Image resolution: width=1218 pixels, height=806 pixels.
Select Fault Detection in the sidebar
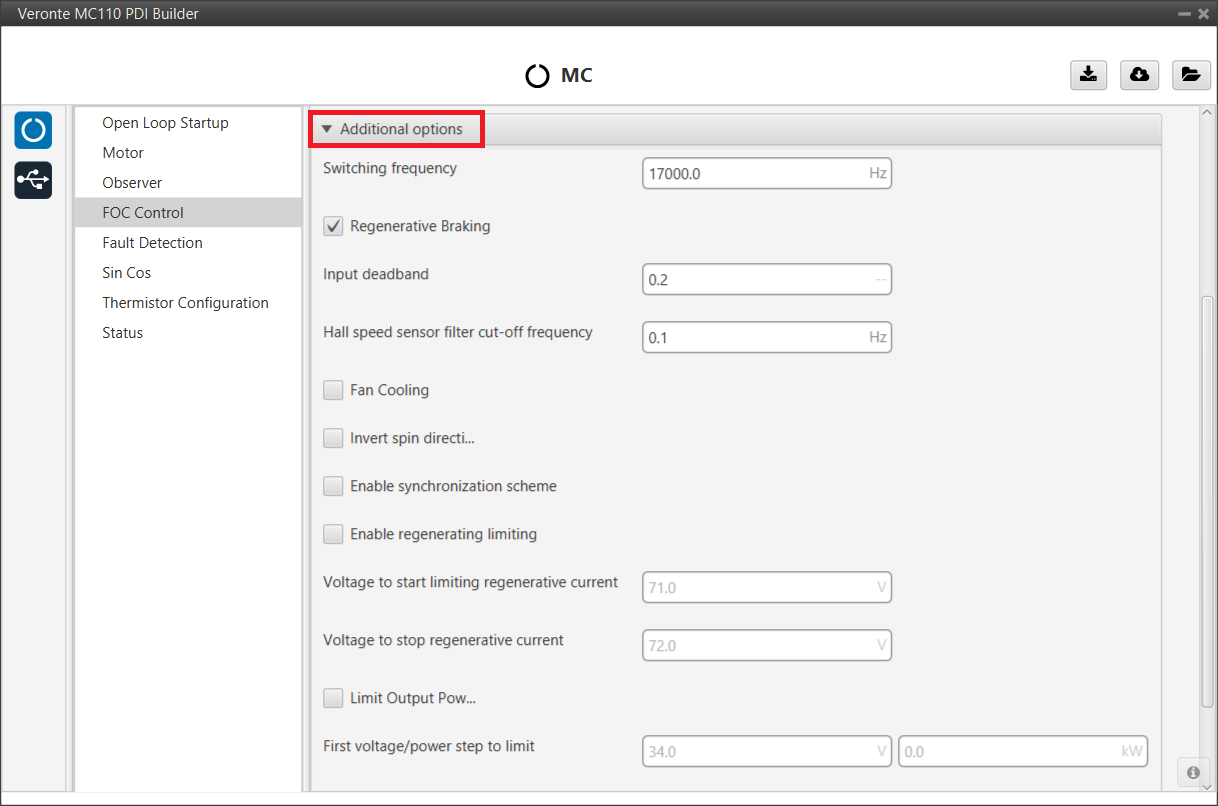(x=152, y=243)
